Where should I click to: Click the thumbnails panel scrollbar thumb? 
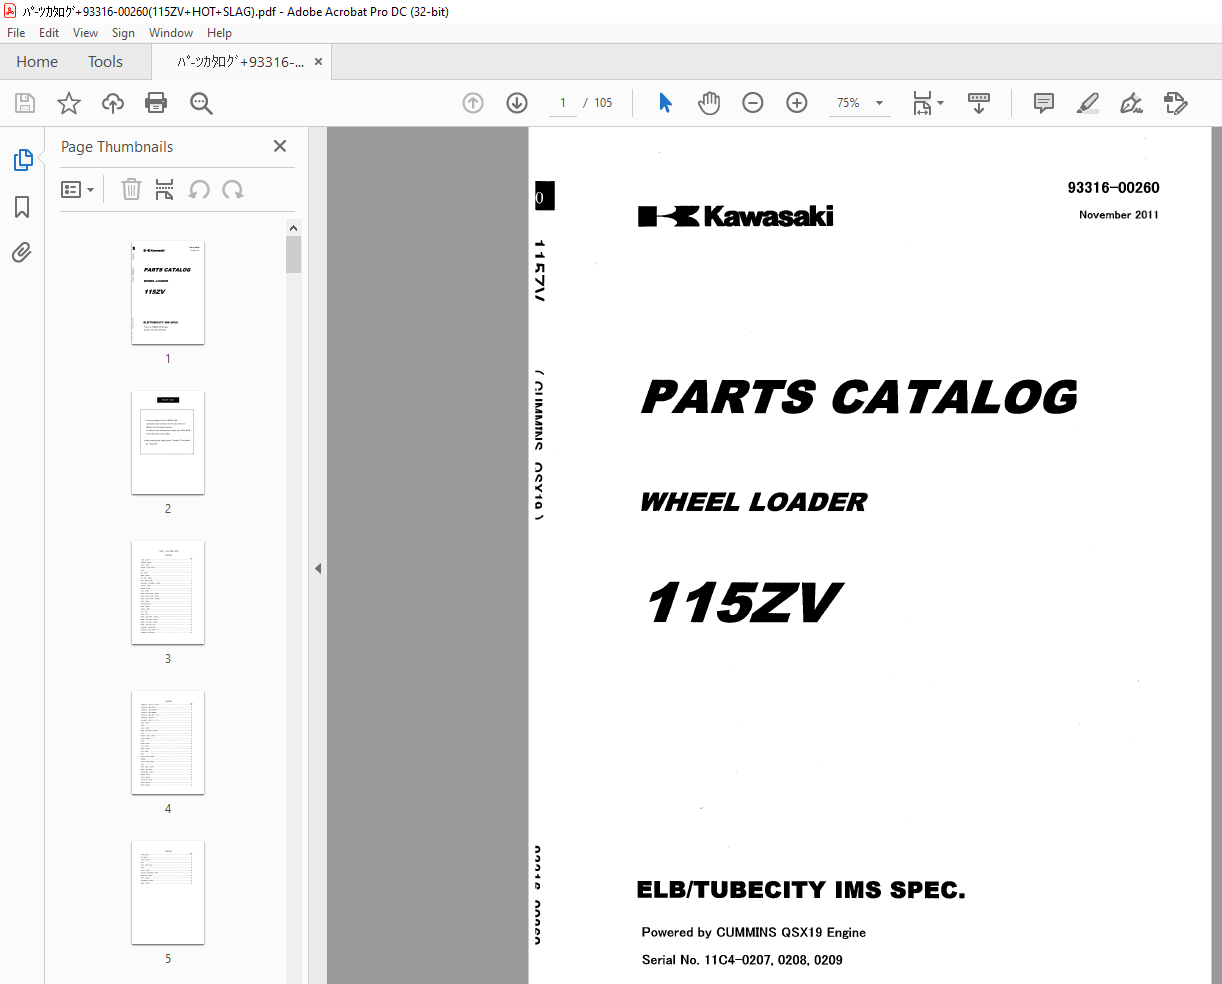coord(294,254)
